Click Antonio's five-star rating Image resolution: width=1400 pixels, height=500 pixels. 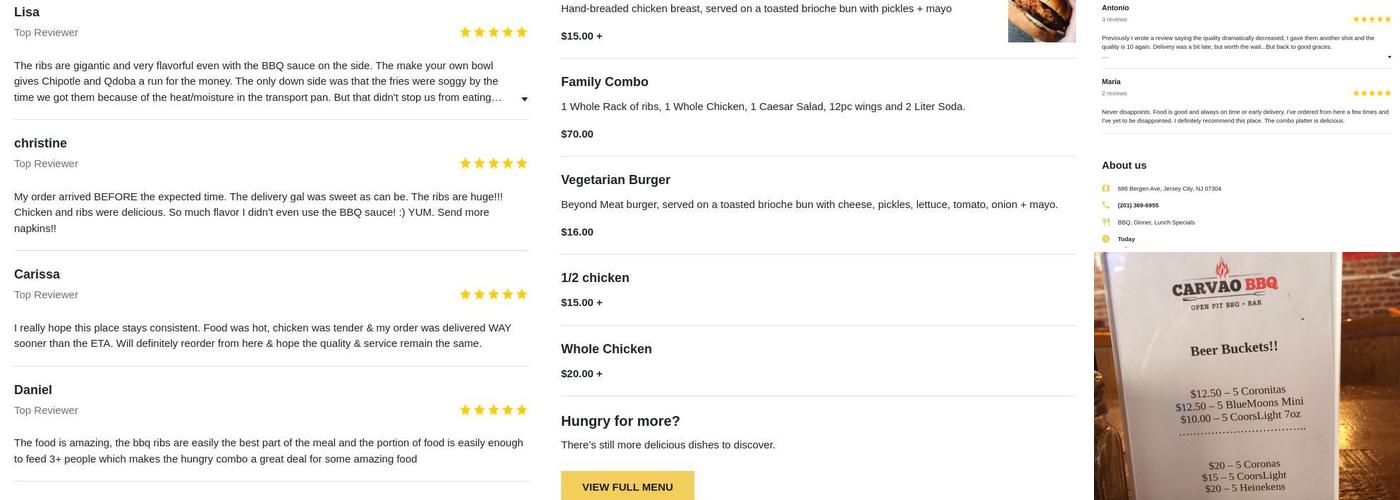1371,19
